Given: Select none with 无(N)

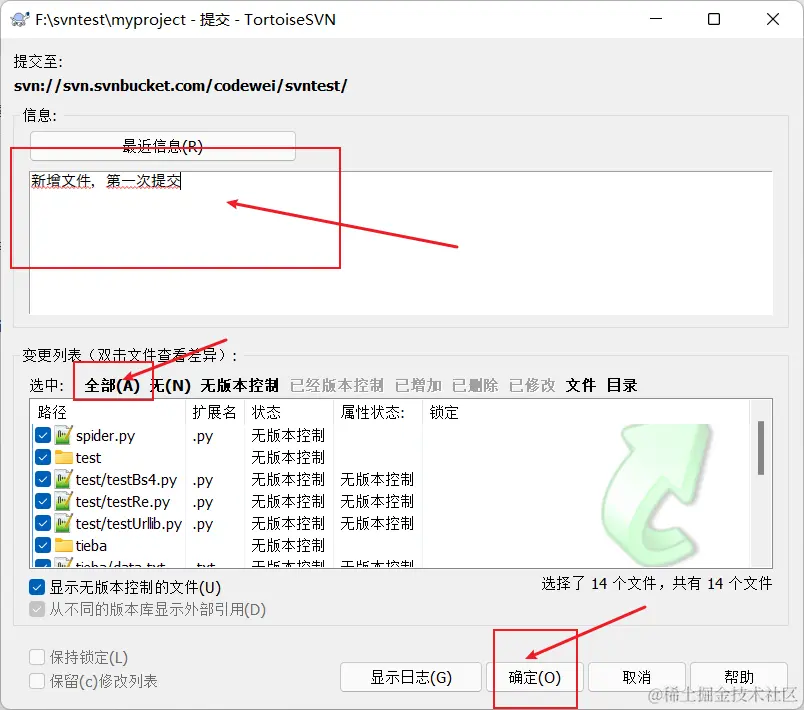Looking at the screenshot, I should point(172,386).
